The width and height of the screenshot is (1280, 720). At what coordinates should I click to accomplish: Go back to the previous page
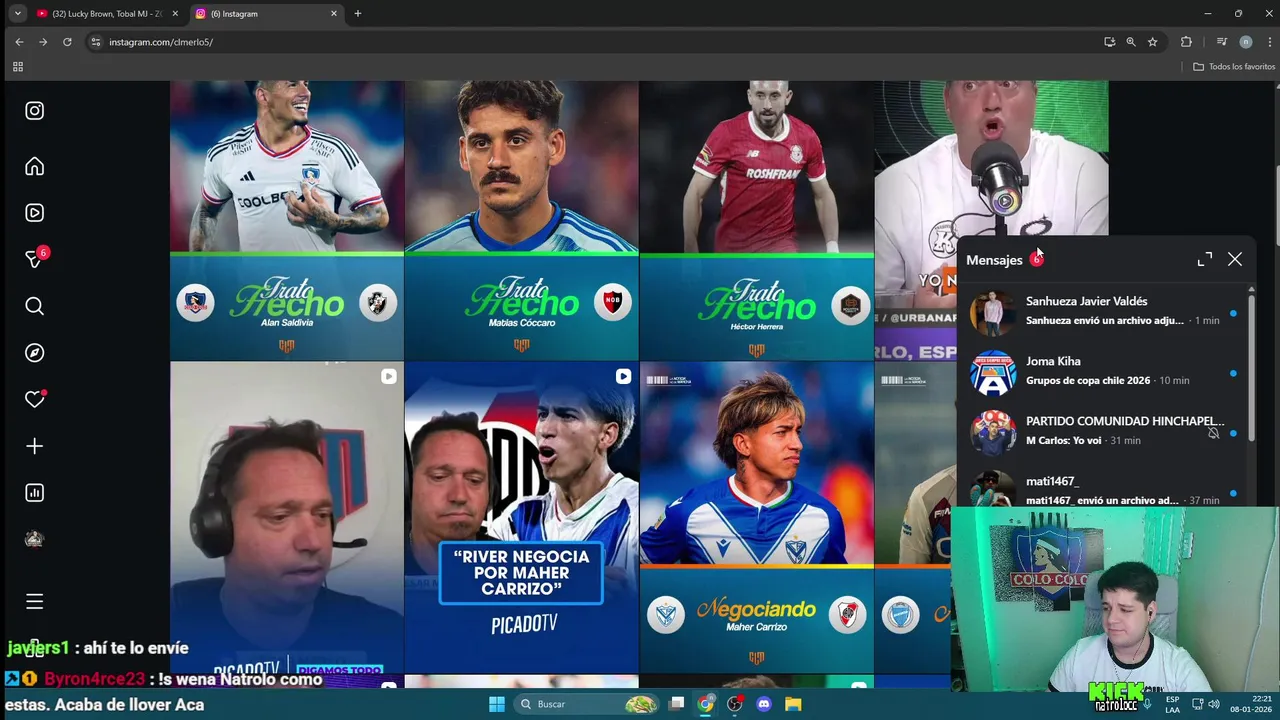[x=19, y=42]
